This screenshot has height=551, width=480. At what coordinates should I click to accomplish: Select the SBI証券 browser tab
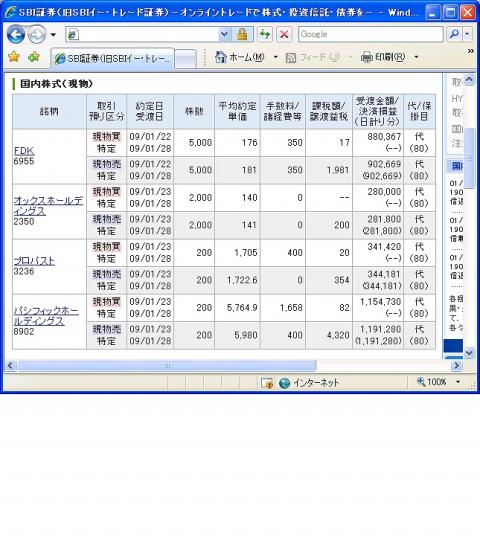pyautogui.click(x=113, y=58)
